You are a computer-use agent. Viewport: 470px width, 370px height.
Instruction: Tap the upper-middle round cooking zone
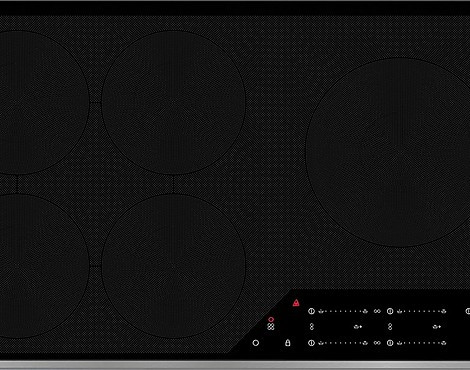pyautogui.click(x=174, y=102)
